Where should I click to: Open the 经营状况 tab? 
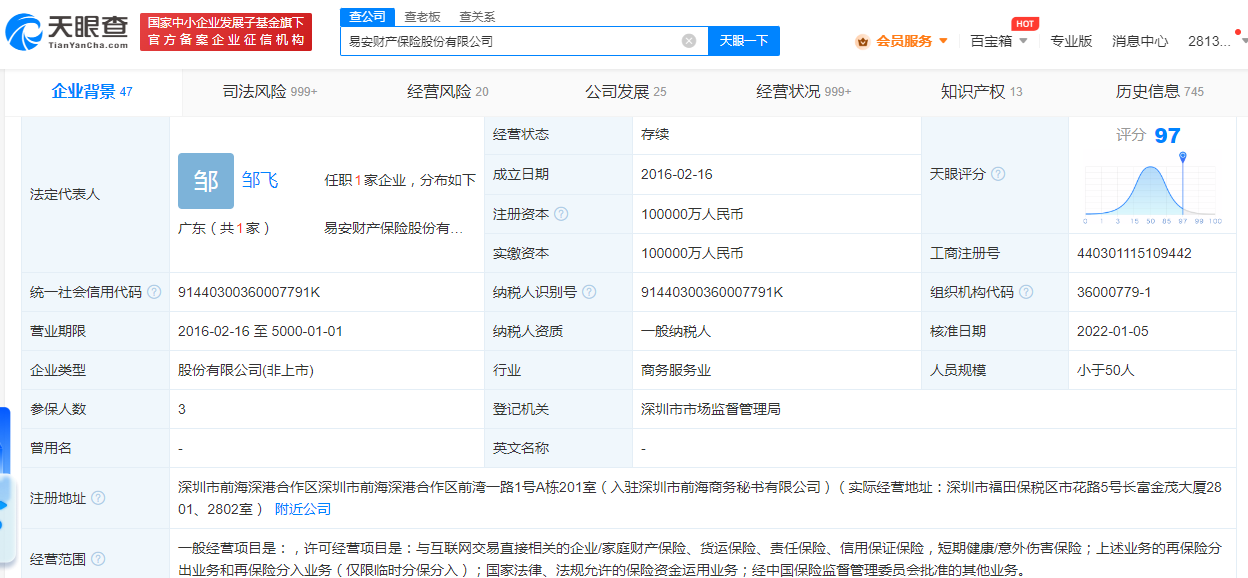[804, 92]
